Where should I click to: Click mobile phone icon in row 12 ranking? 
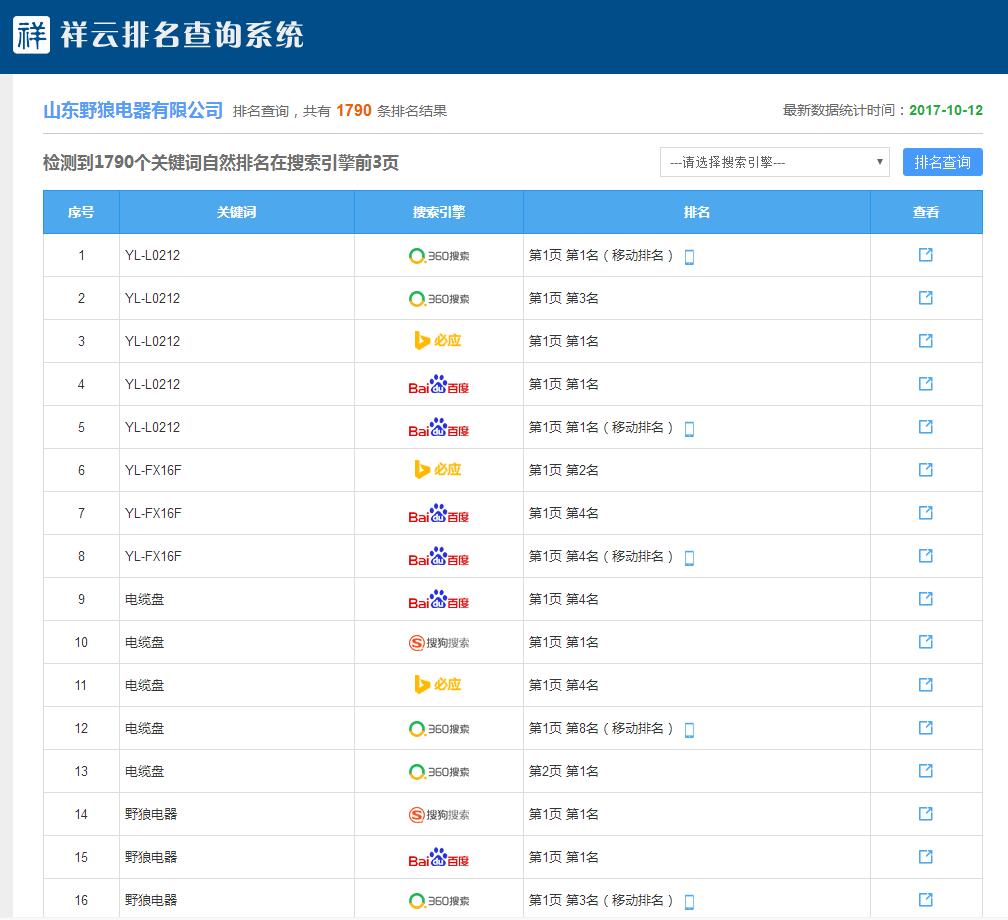(689, 730)
